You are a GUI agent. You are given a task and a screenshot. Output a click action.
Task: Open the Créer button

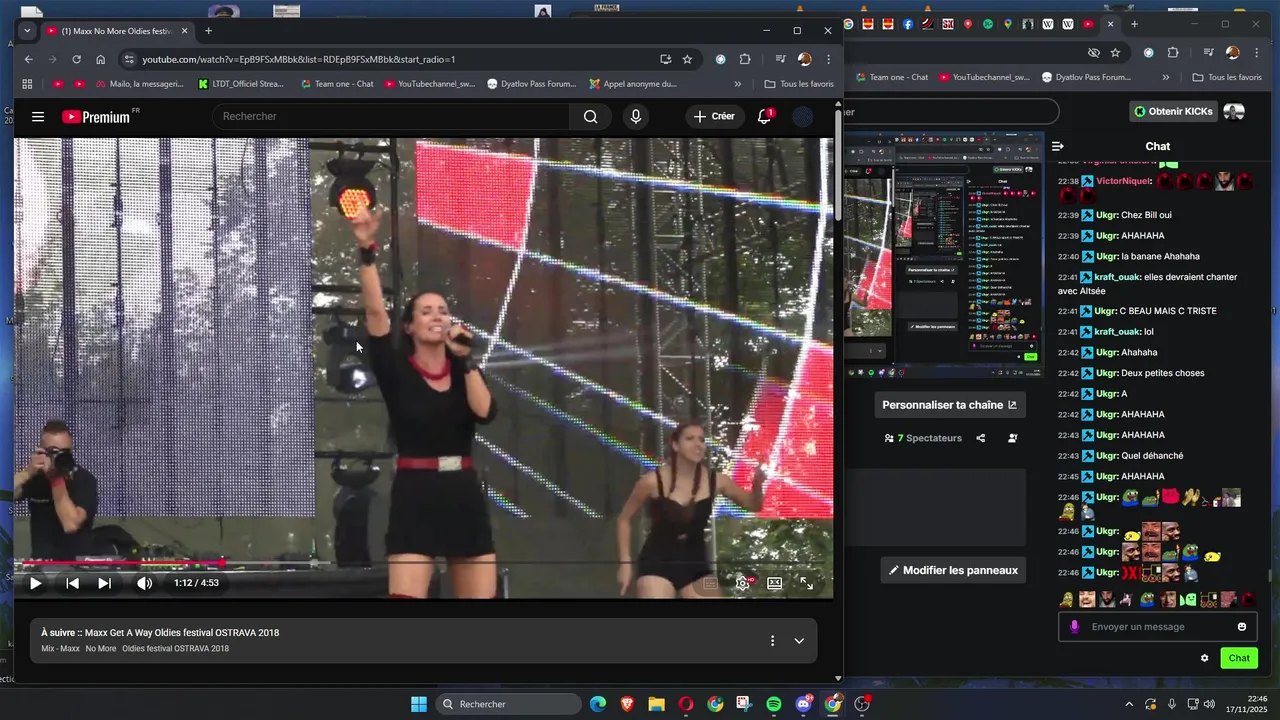[x=714, y=117]
